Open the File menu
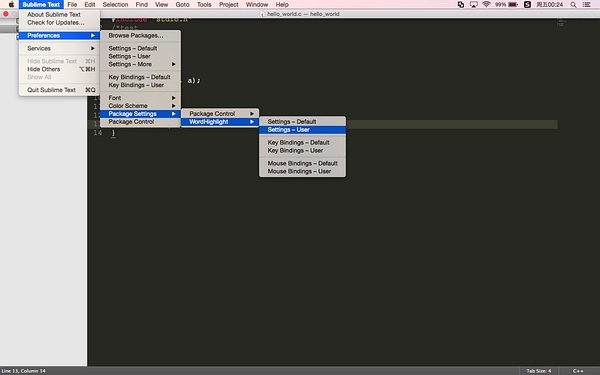The height and width of the screenshot is (375, 600). click(x=72, y=5)
